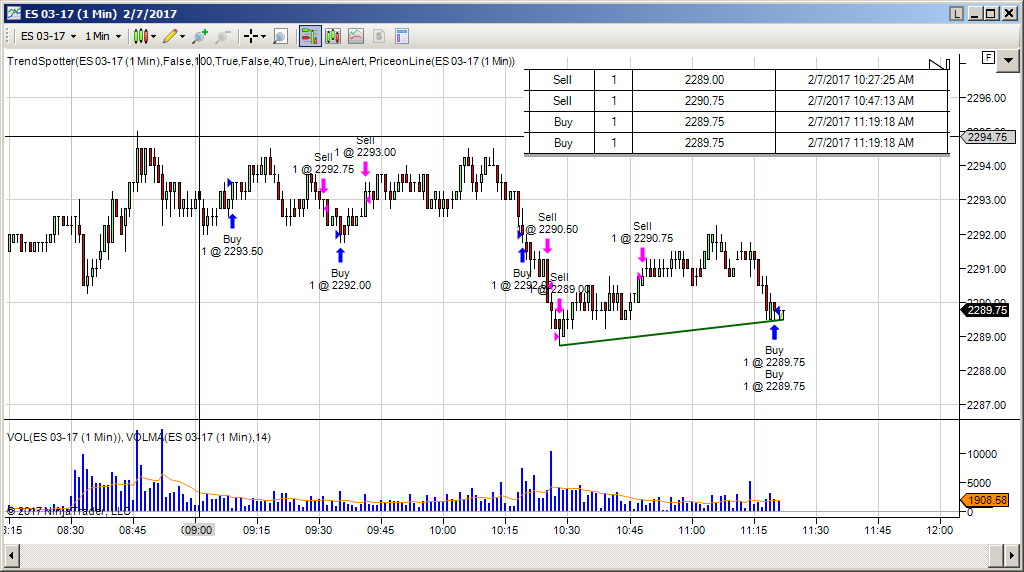Click the Sell cell in 2289.00 row
Screen dimensions: 1024x572
[x=562, y=80]
